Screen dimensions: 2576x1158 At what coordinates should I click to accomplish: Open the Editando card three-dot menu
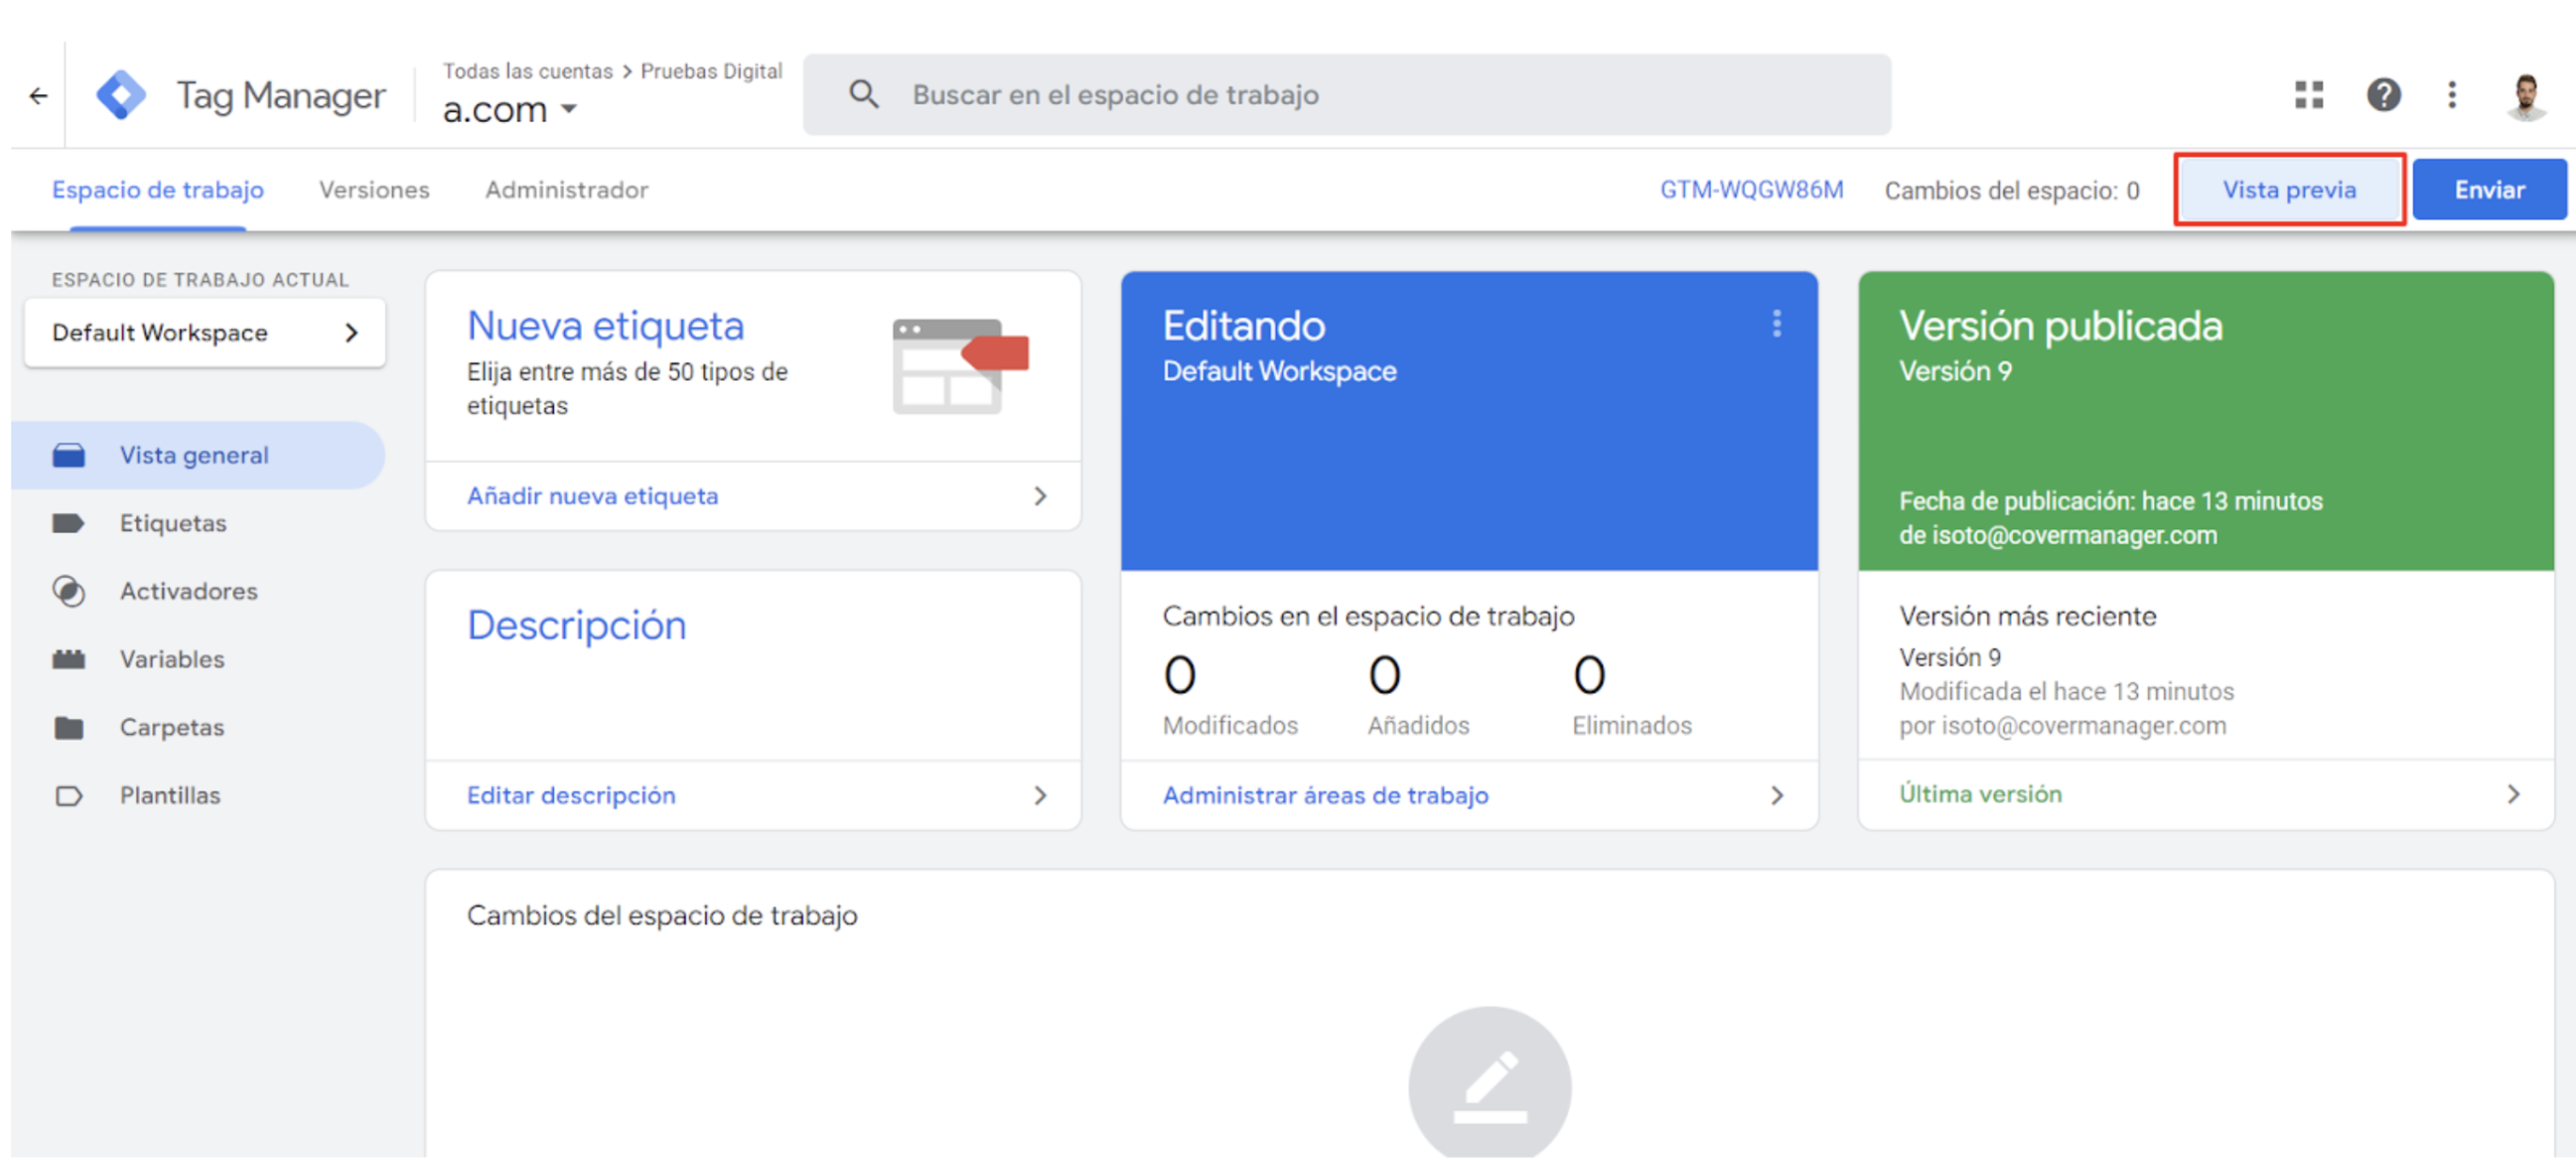click(x=1776, y=323)
